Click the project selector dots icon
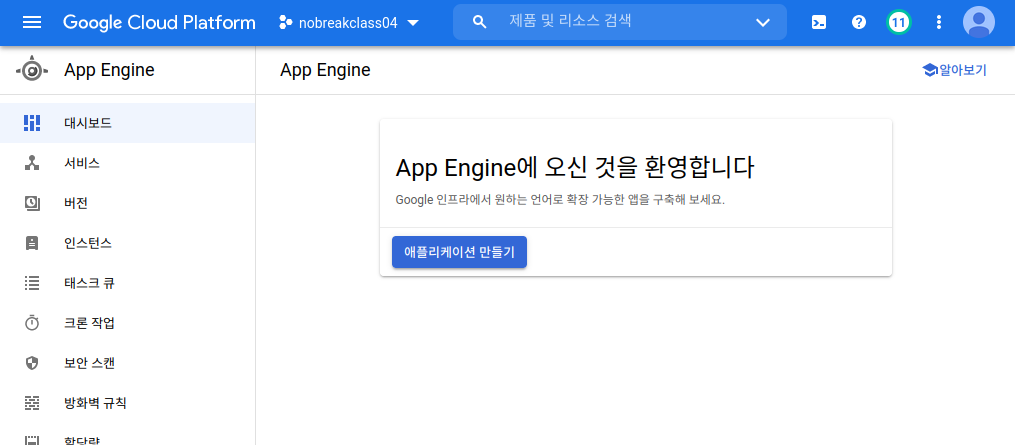Image resolution: width=1015 pixels, height=445 pixels. [x=285, y=23]
